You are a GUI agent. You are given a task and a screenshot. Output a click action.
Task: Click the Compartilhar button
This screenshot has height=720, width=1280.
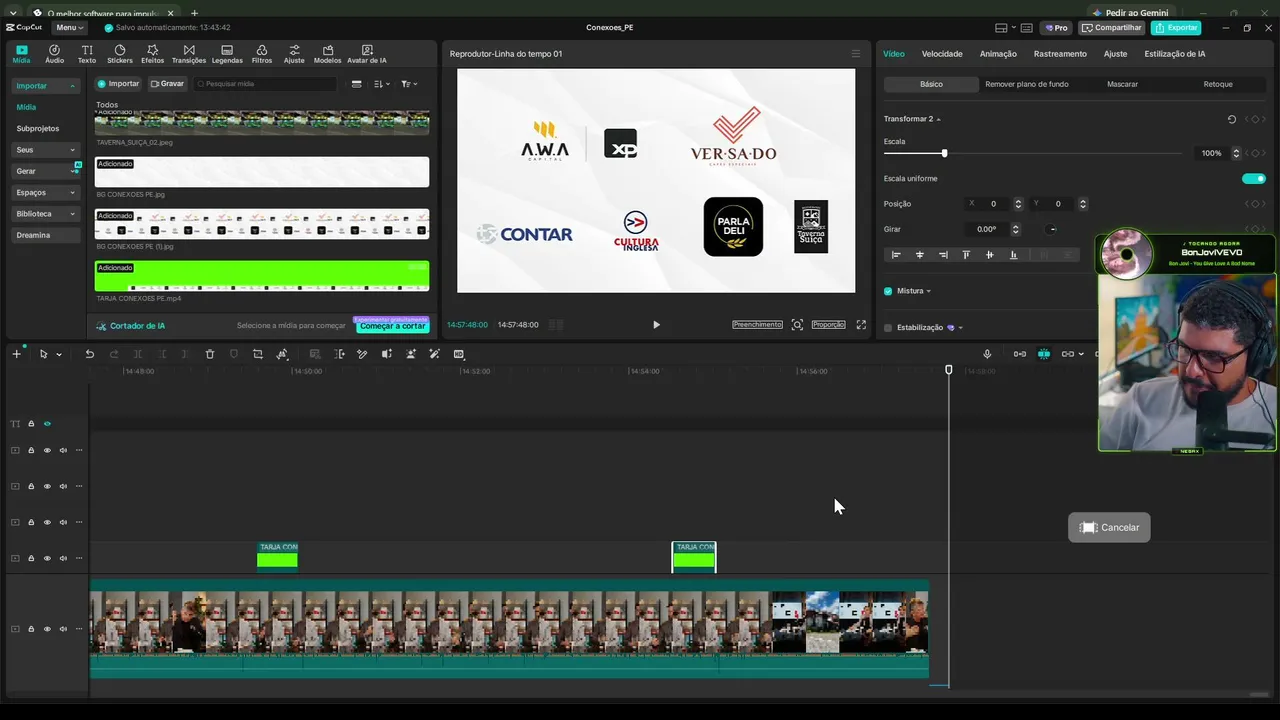coord(1111,28)
